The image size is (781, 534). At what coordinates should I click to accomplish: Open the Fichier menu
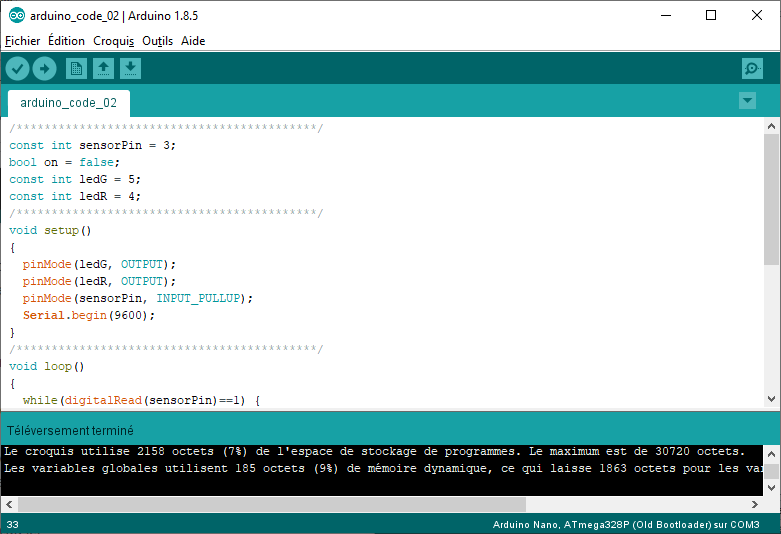pyautogui.click(x=22, y=41)
